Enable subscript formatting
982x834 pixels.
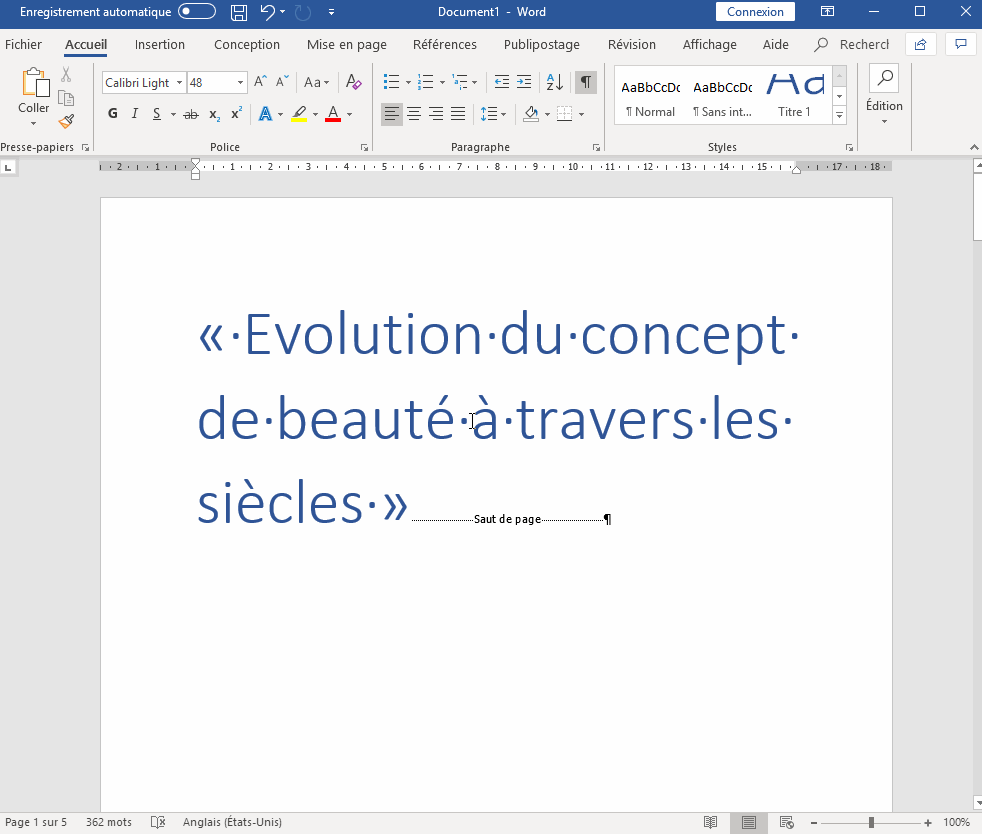[212, 113]
